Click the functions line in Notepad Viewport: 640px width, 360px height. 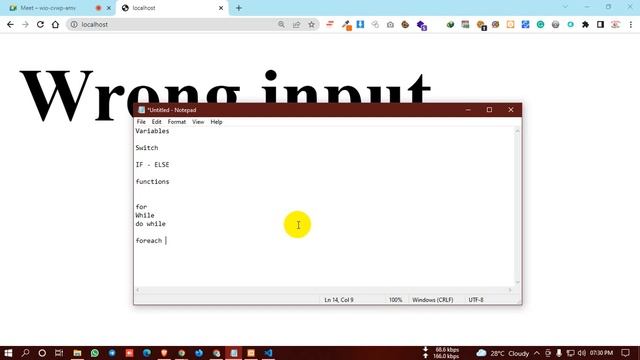tap(152, 181)
